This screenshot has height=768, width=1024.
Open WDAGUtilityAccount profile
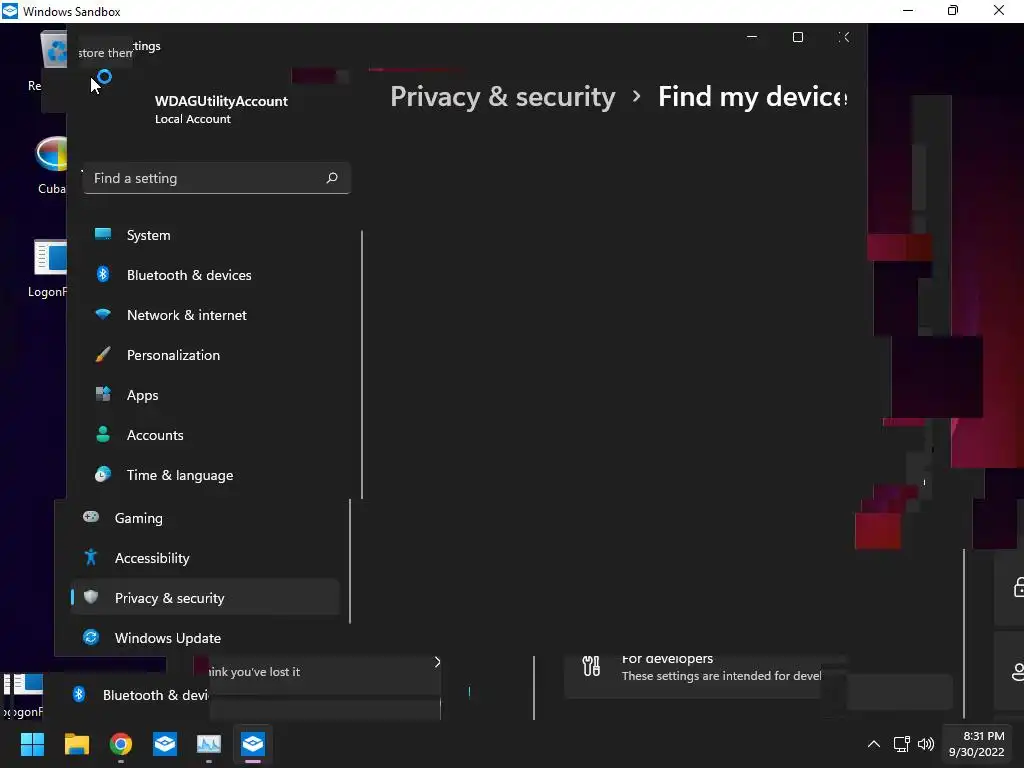tap(221, 109)
